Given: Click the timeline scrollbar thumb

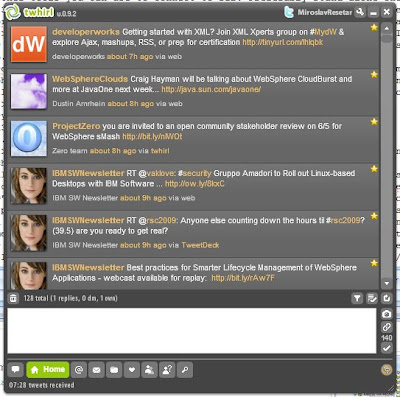Looking at the screenshot, I should click(387, 38).
